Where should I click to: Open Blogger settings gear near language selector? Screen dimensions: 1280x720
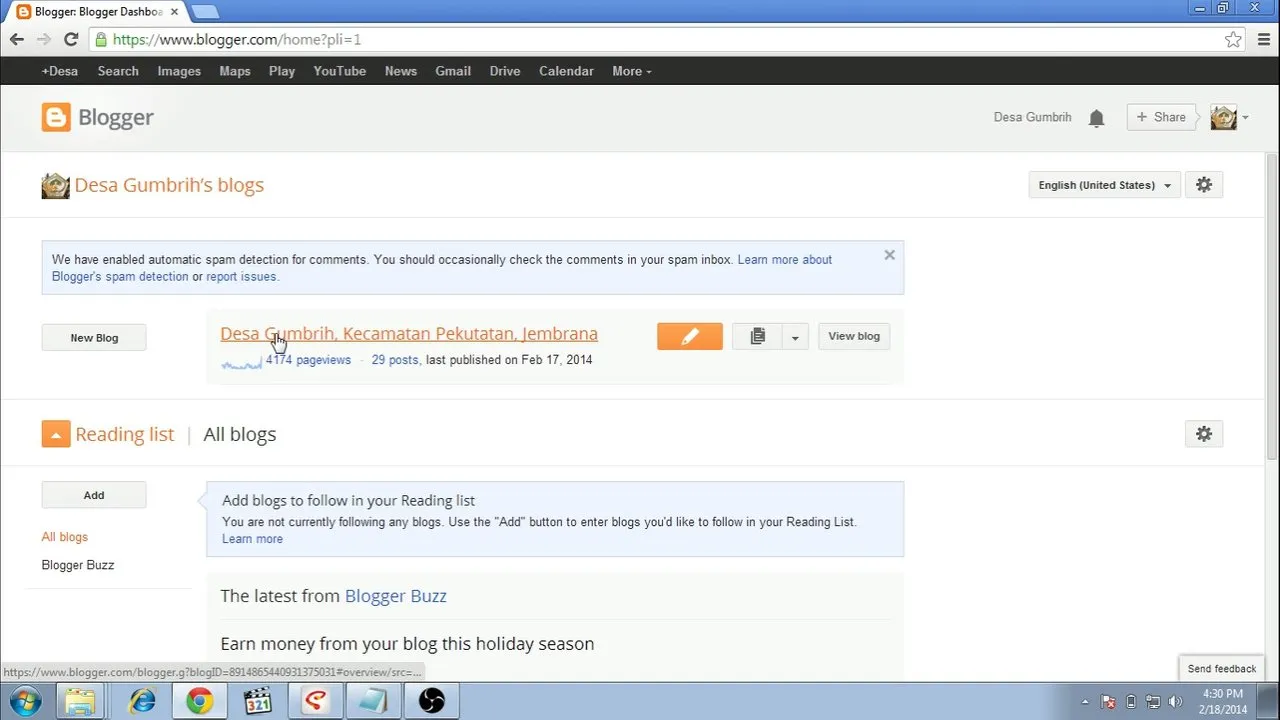point(1204,185)
